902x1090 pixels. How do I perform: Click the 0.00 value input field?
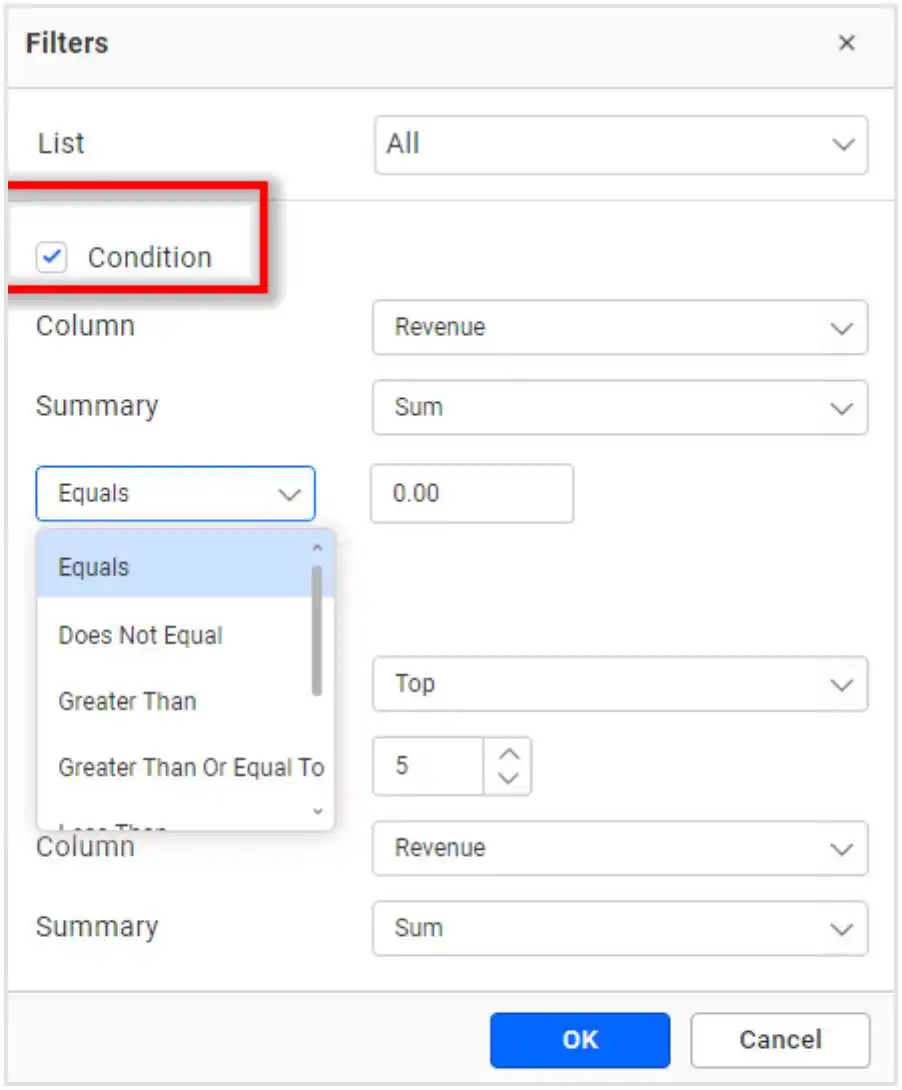[472, 493]
